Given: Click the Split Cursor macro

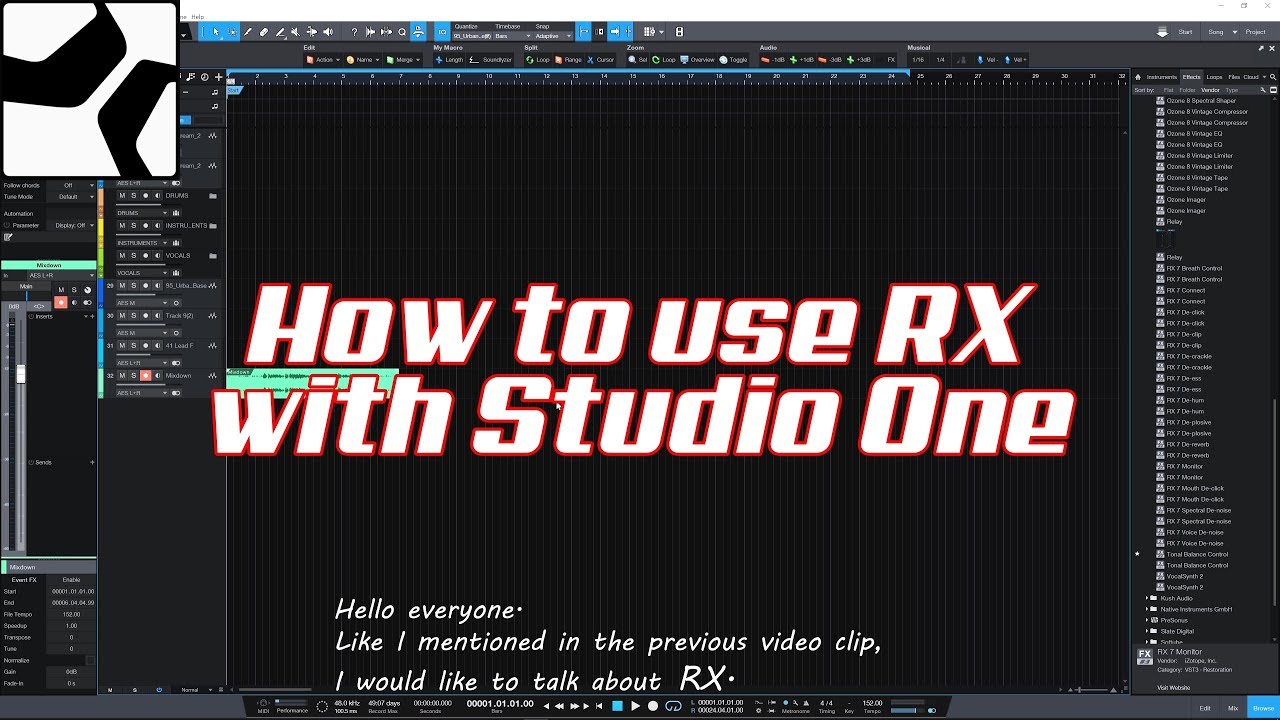Looking at the screenshot, I should click(x=600, y=60).
